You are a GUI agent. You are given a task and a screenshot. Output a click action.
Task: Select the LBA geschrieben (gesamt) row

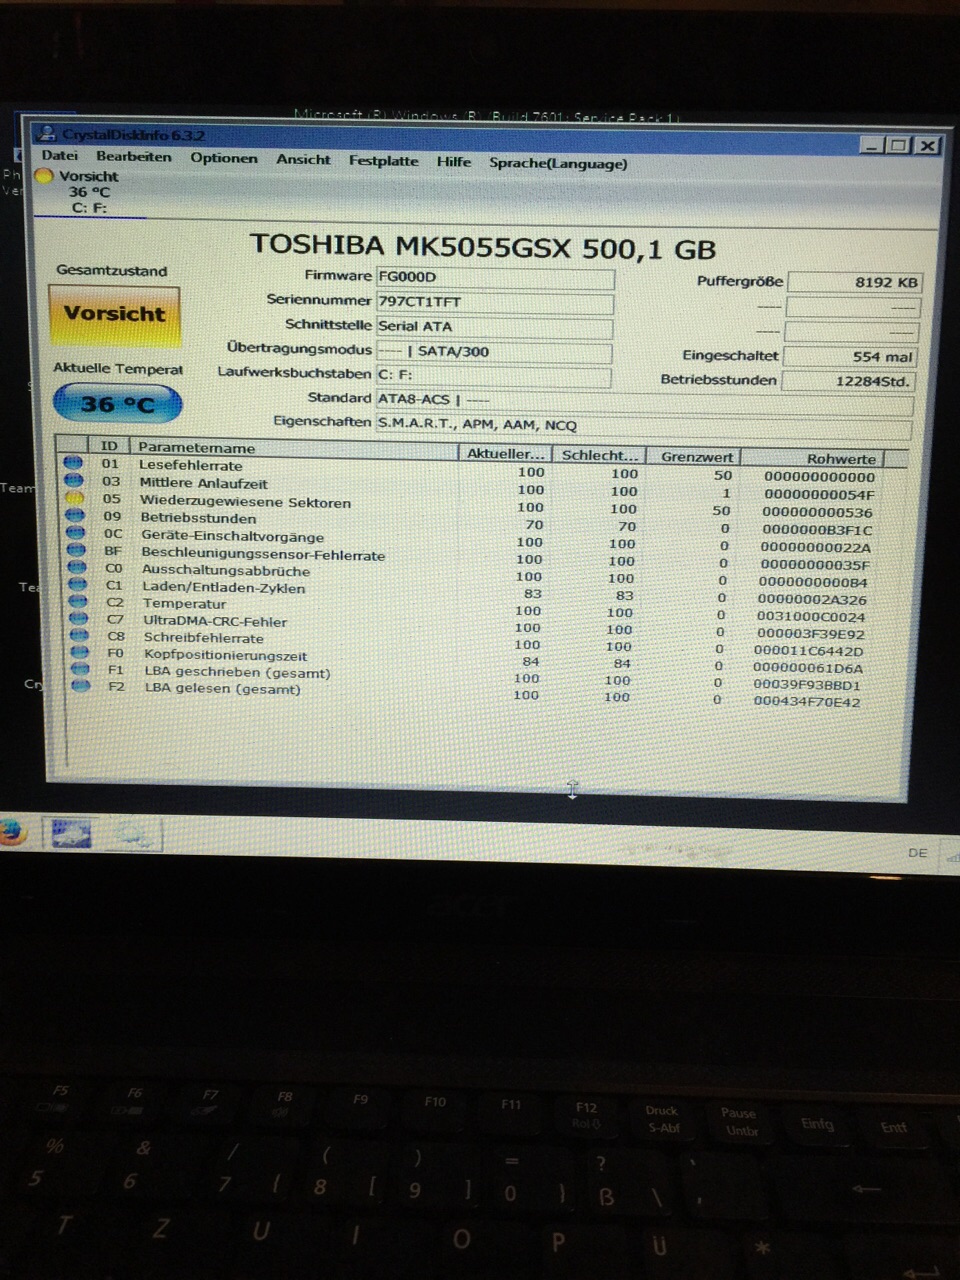point(468,675)
